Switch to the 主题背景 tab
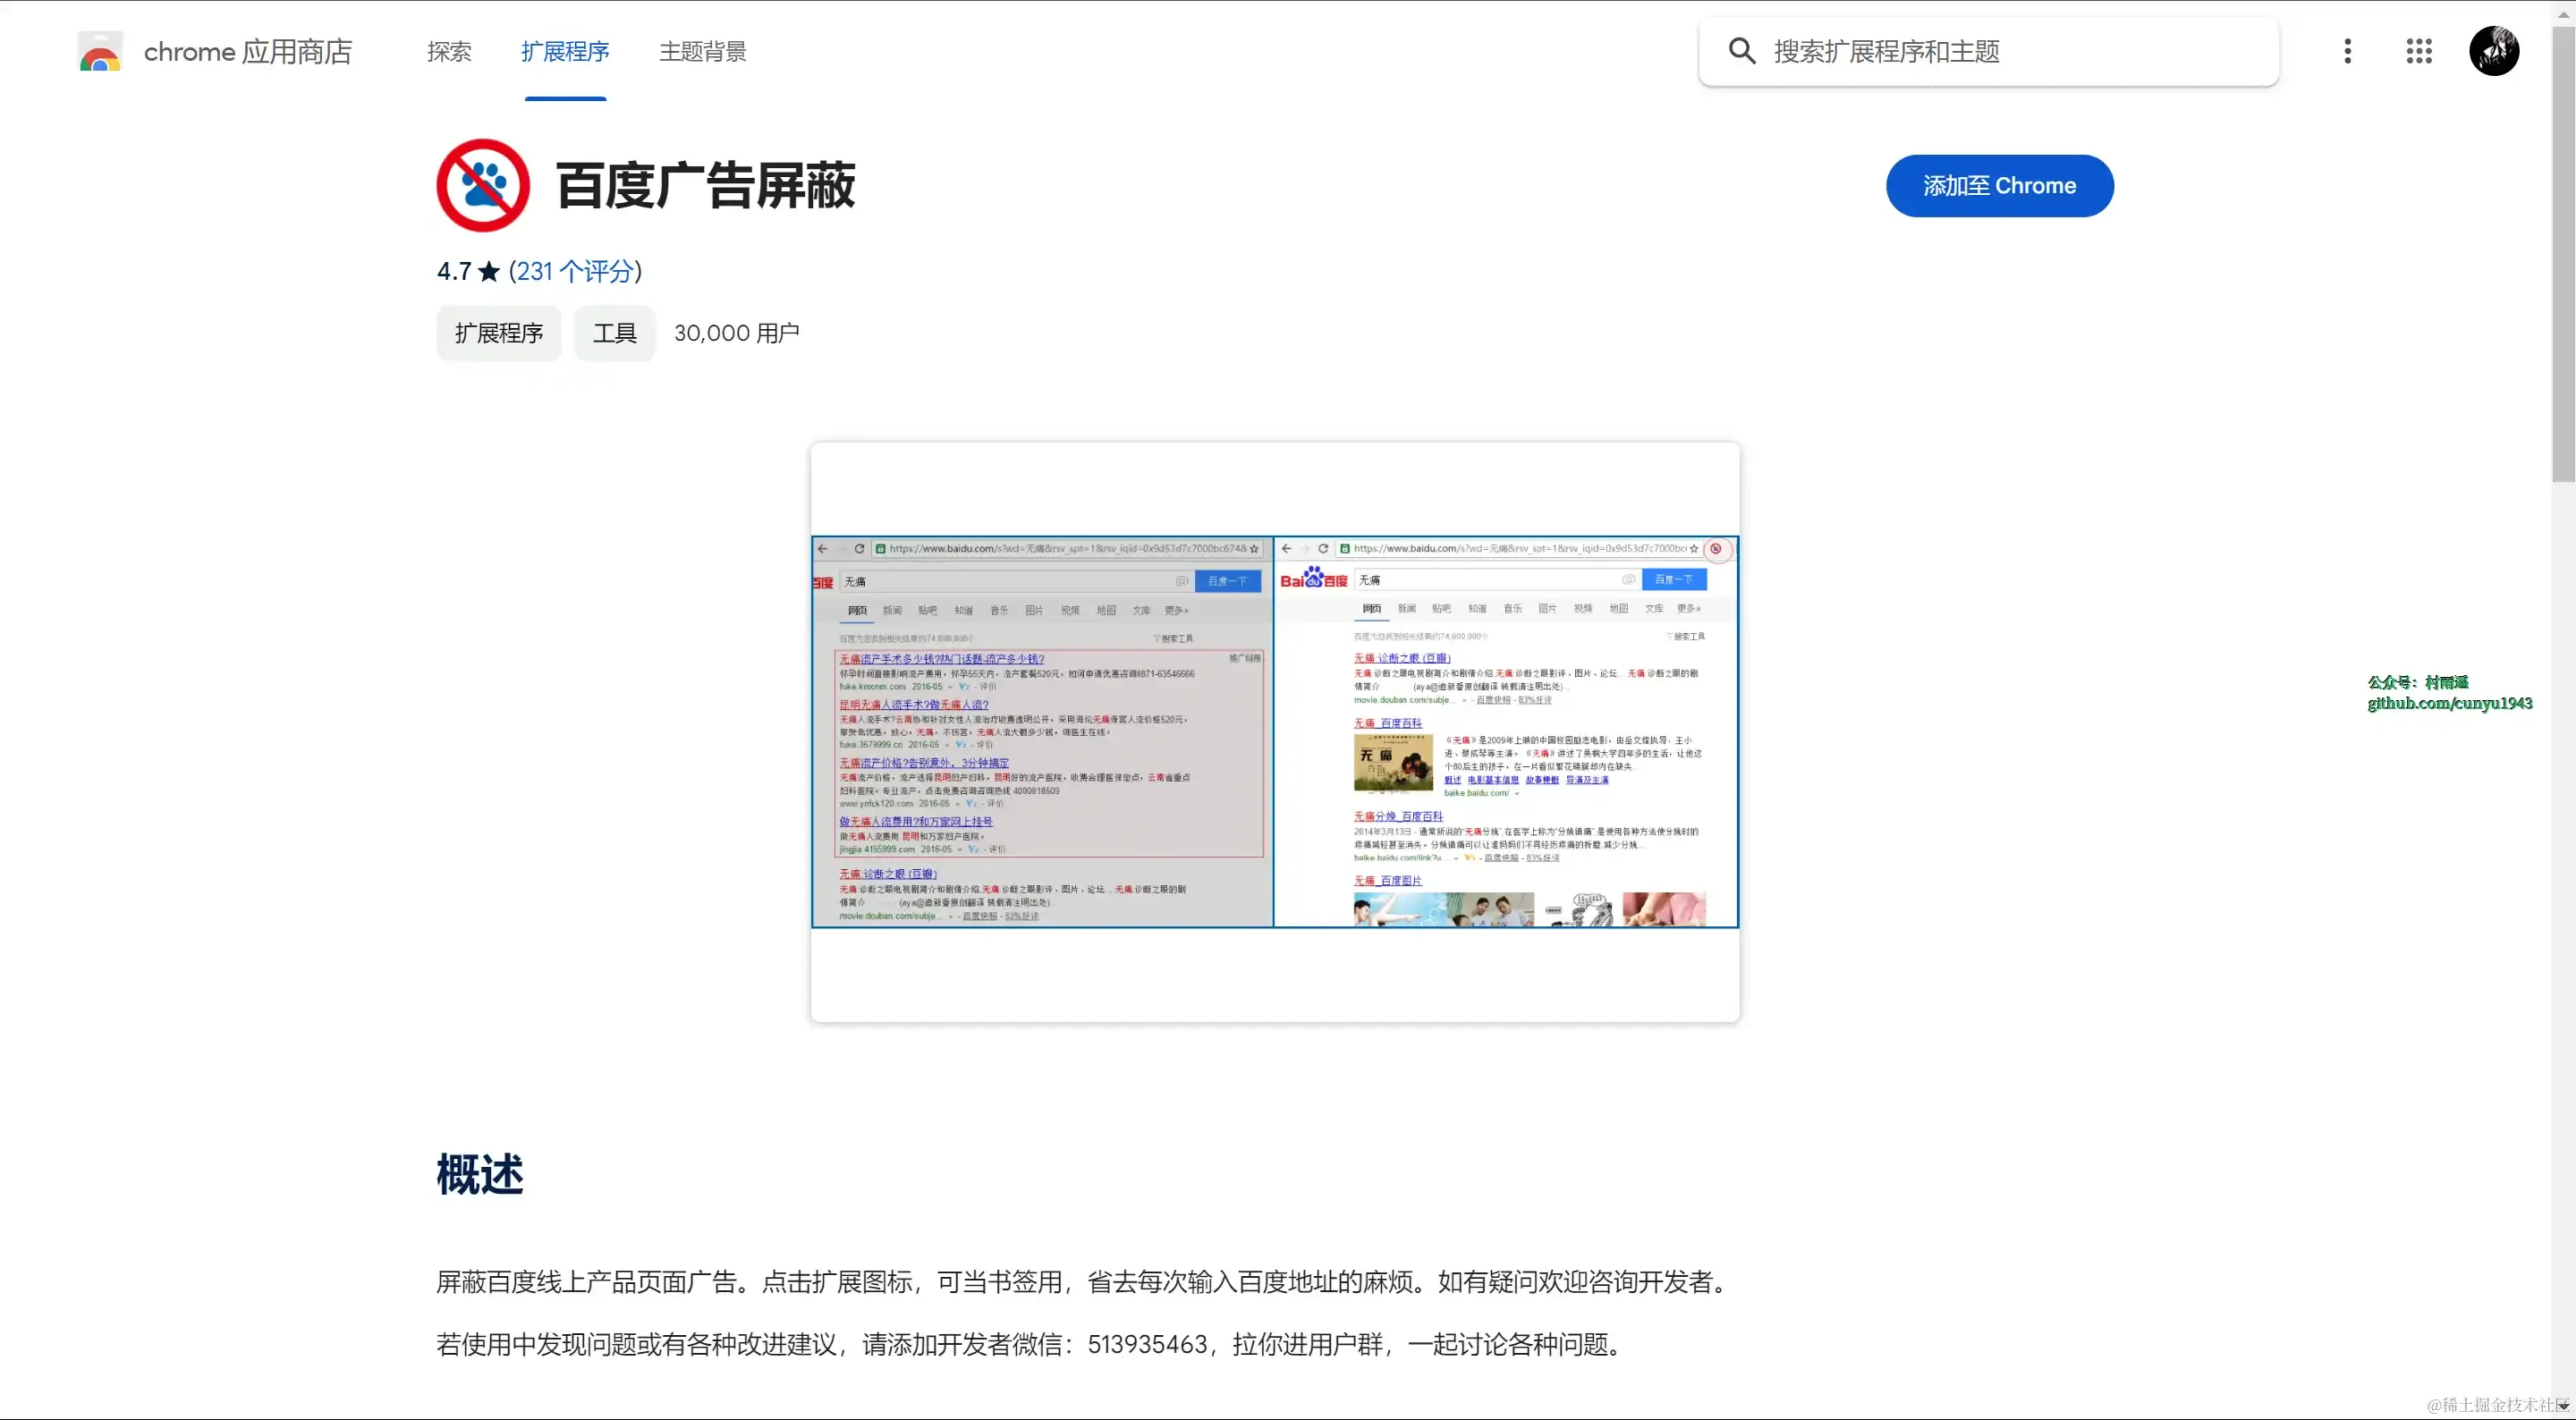The width and height of the screenshot is (2576, 1420). (x=702, y=52)
